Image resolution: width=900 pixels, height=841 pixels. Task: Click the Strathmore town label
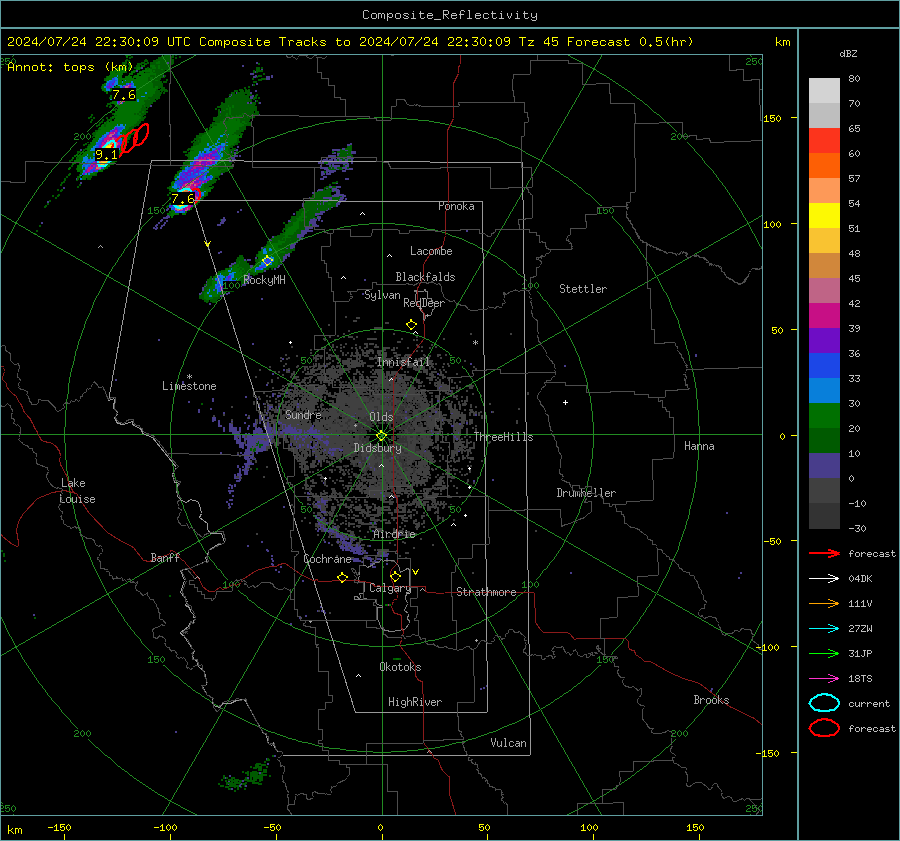[x=486, y=592]
